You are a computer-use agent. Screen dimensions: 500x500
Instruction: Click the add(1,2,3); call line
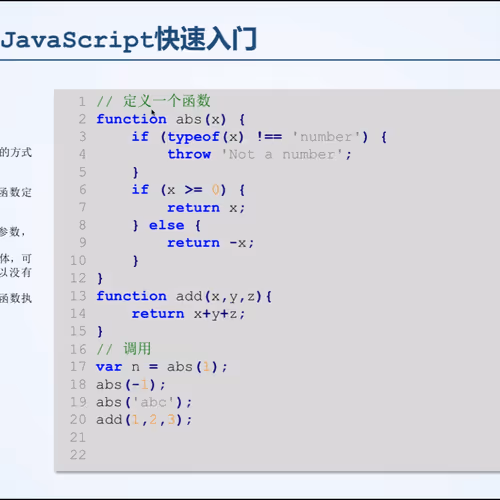(144, 420)
